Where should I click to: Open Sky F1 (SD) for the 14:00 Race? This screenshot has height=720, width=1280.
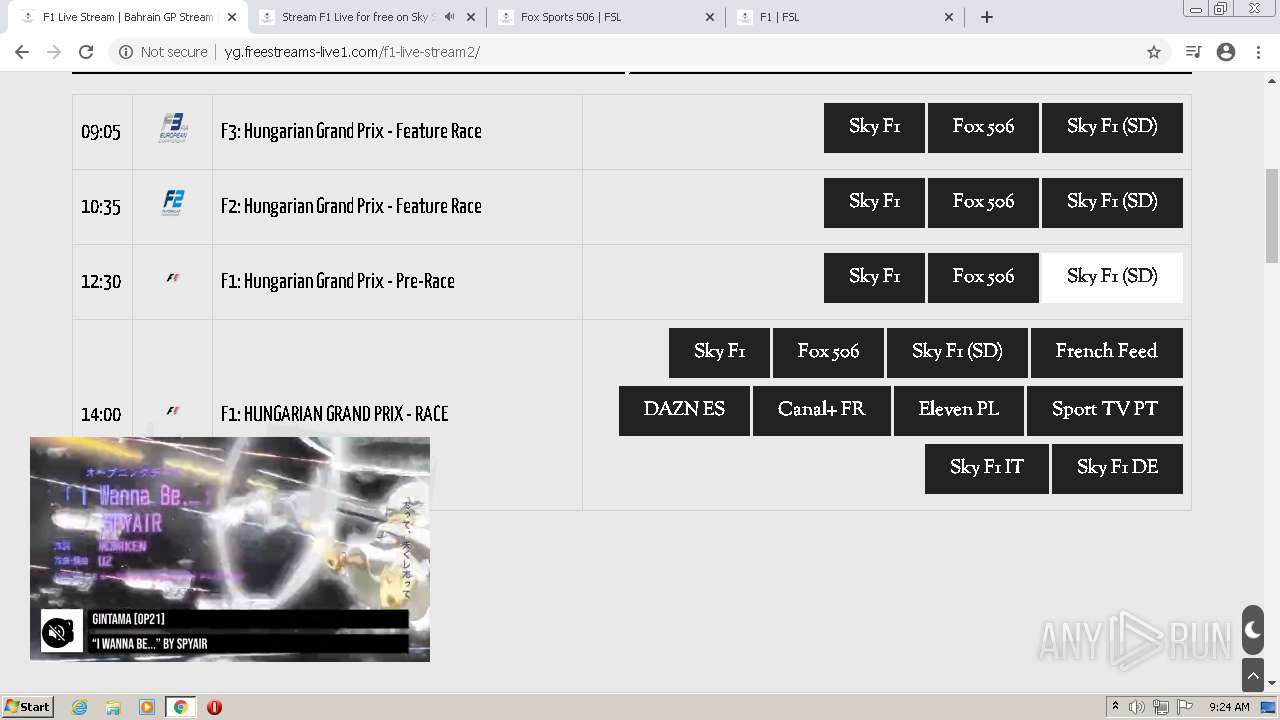[x=957, y=352]
